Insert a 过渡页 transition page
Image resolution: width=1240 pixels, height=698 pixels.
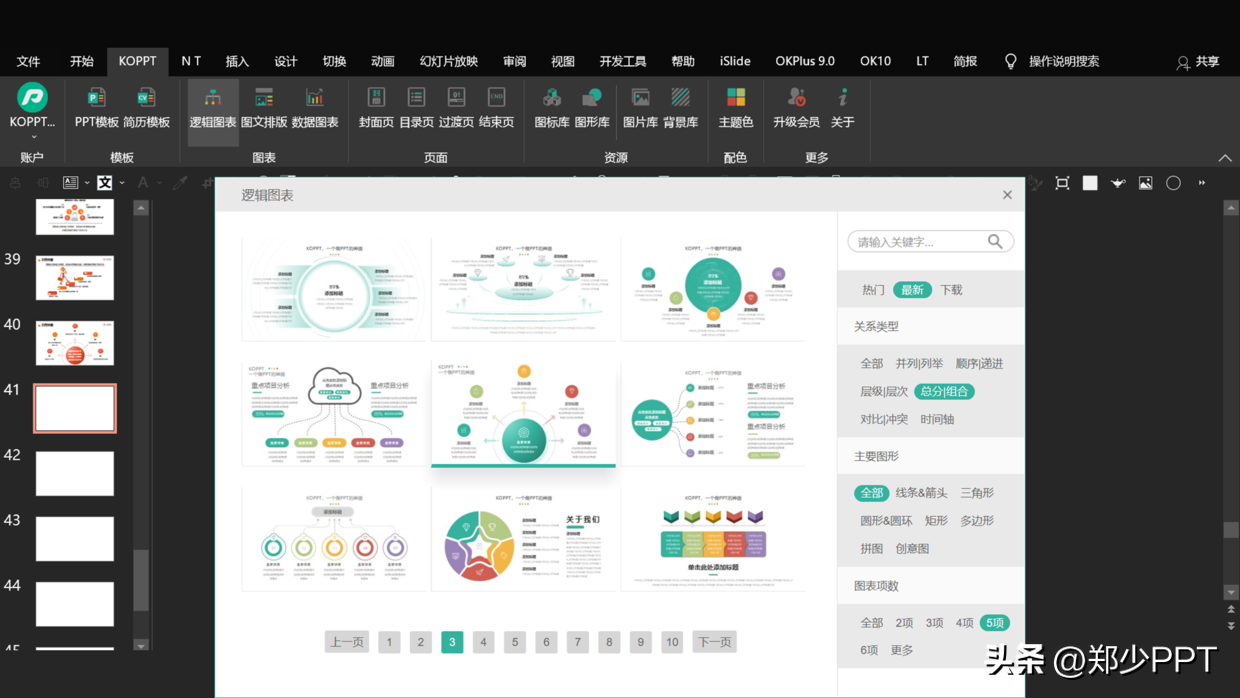pyautogui.click(x=456, y=109)
